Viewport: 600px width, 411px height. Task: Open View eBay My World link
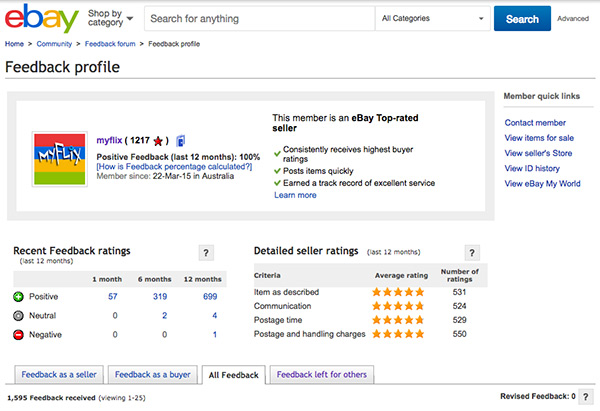[542, 184]
